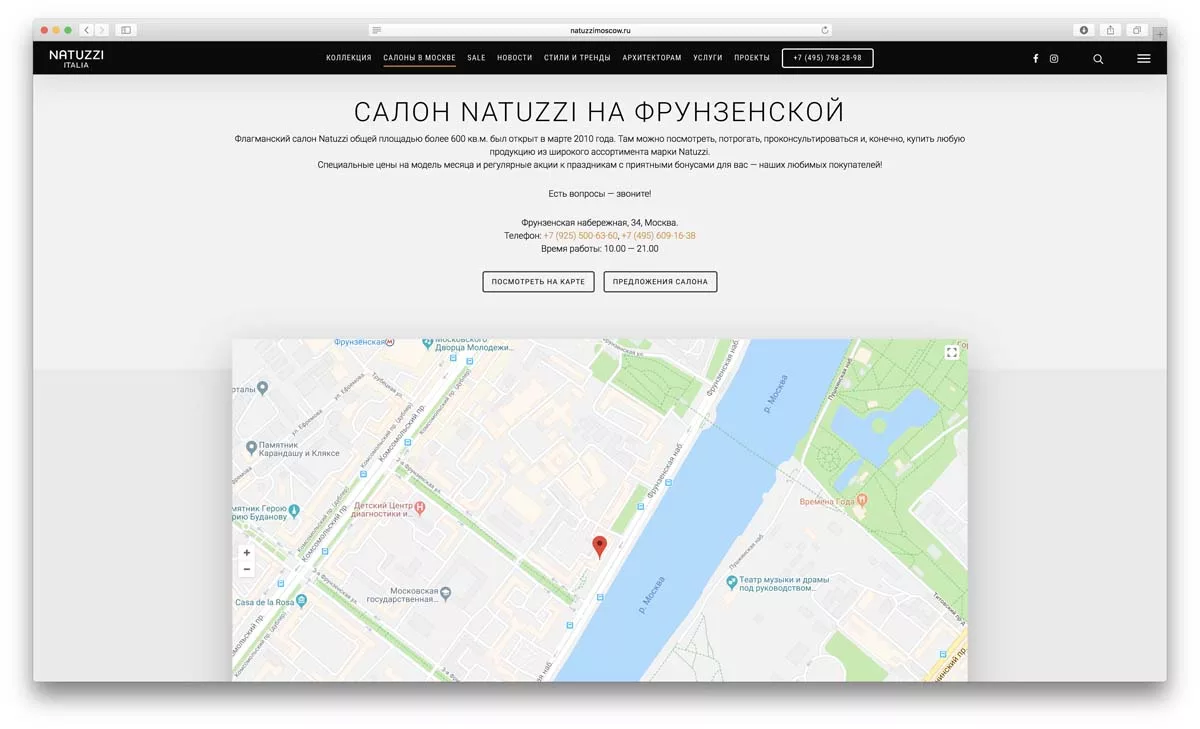This screenshot has width=1200, height=729.
Task: Open Natuzzi's Instagram page icon
Action: click(1054, 59)
